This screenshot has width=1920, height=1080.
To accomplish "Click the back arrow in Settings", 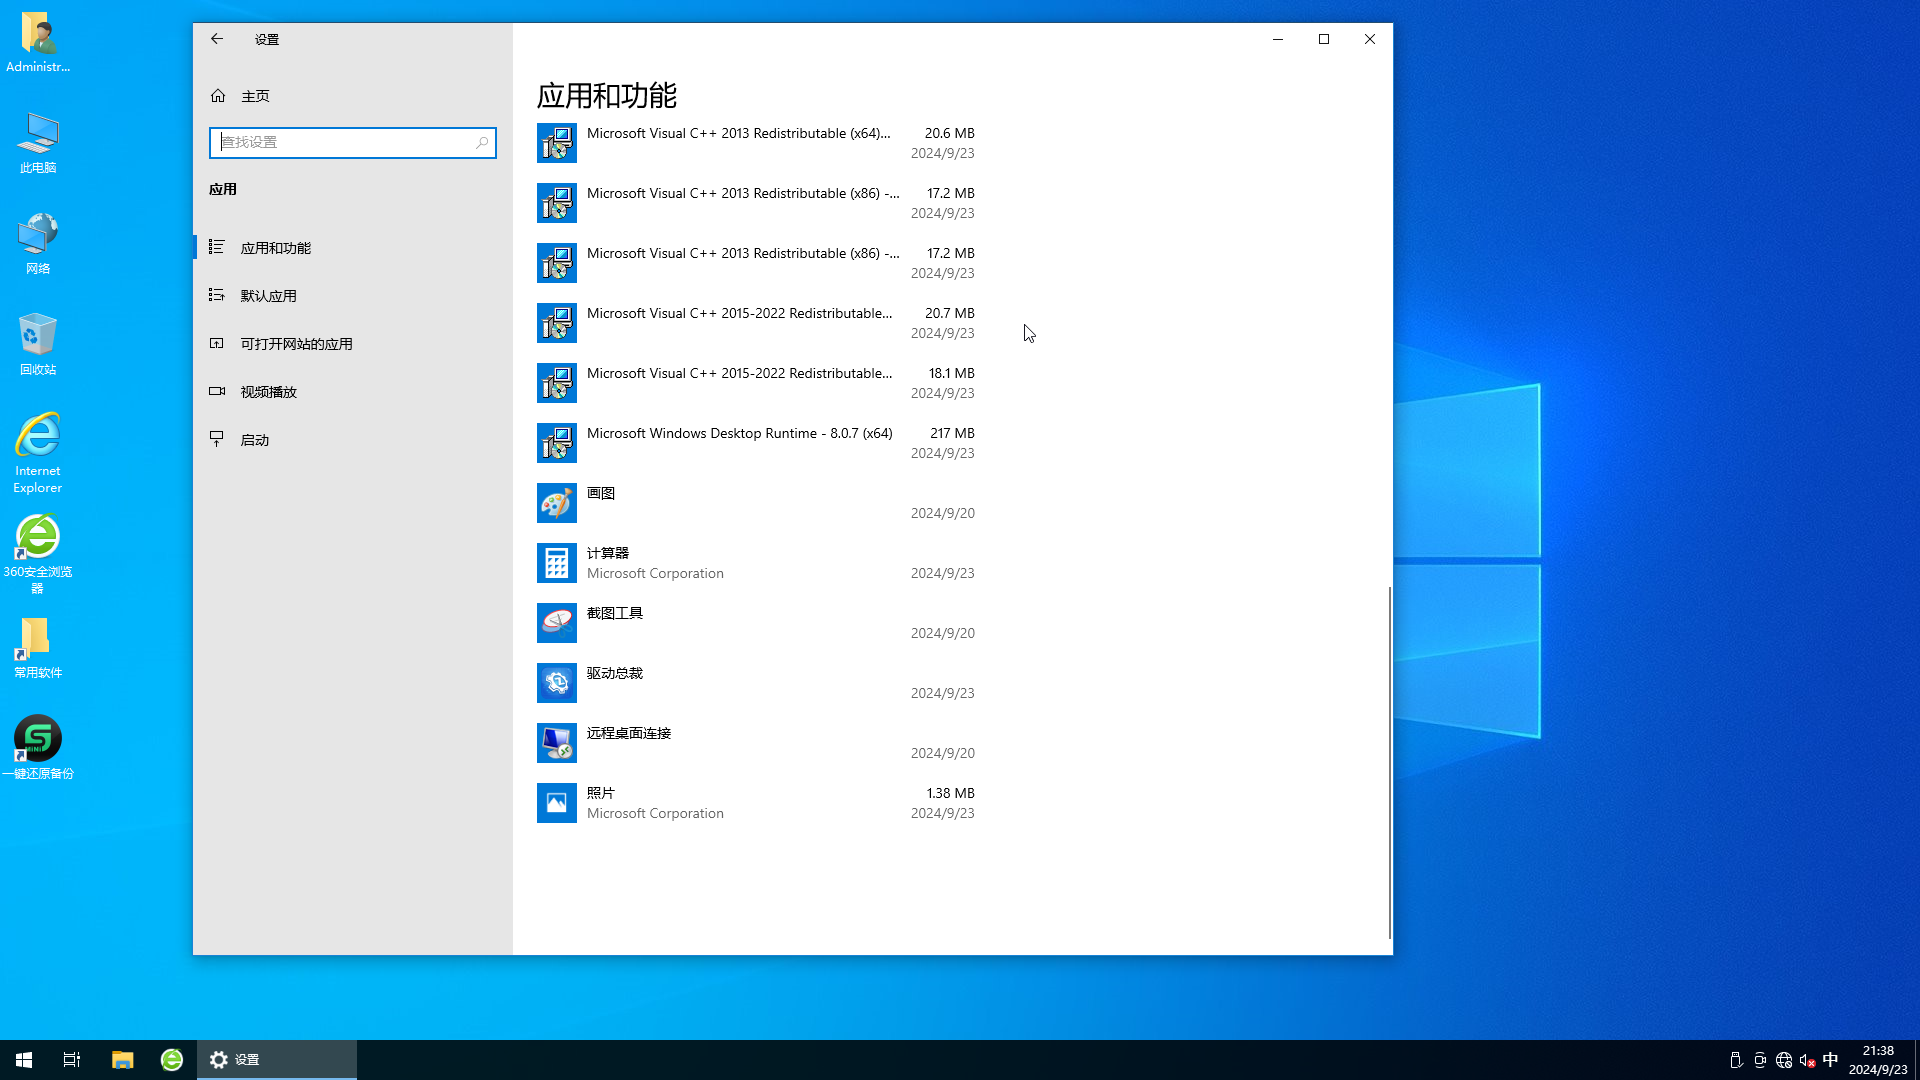I will 217,39.
